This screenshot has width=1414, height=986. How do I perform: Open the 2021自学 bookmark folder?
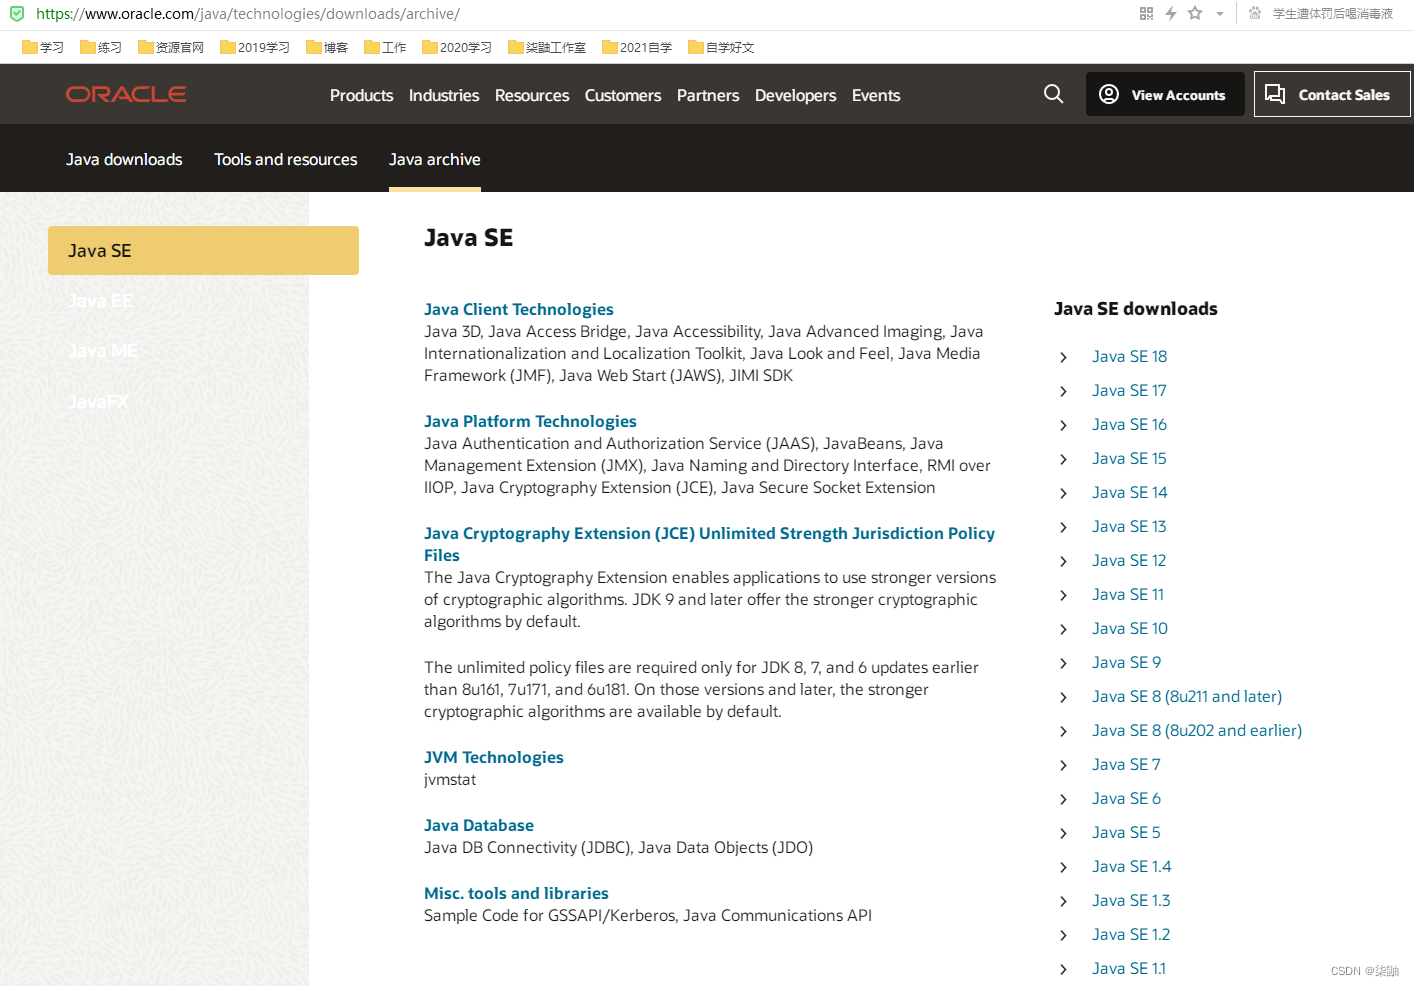[x=637, y=47]
